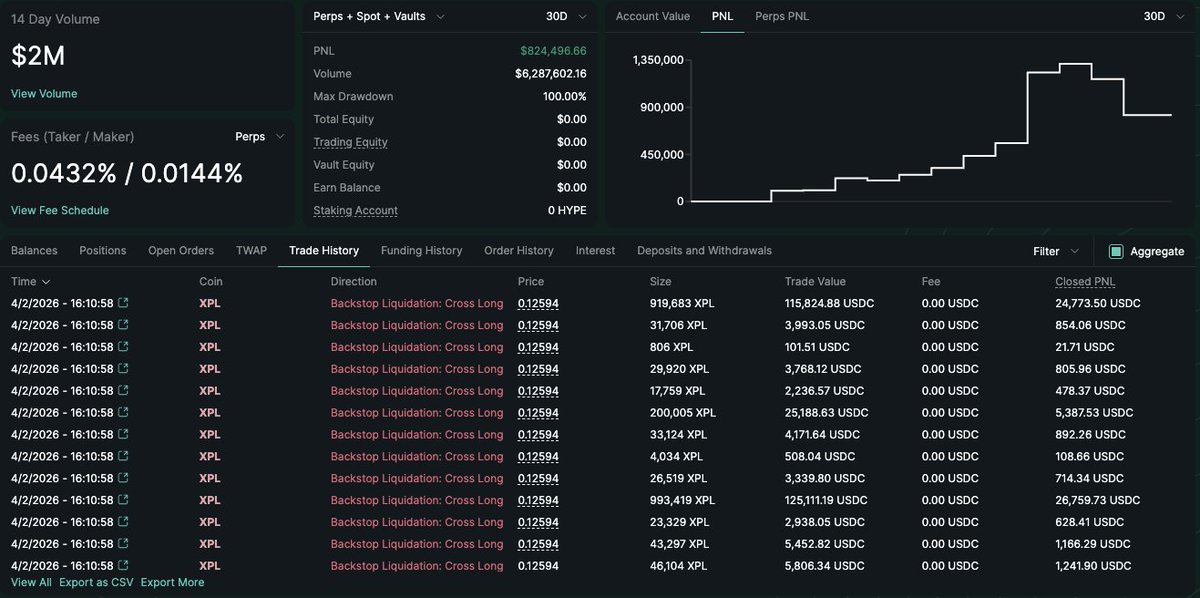The height and width of the screenshot is (598, 1200).
Task: Click the View Volume link
Action: pyautogui.click(x=44, y=94)
